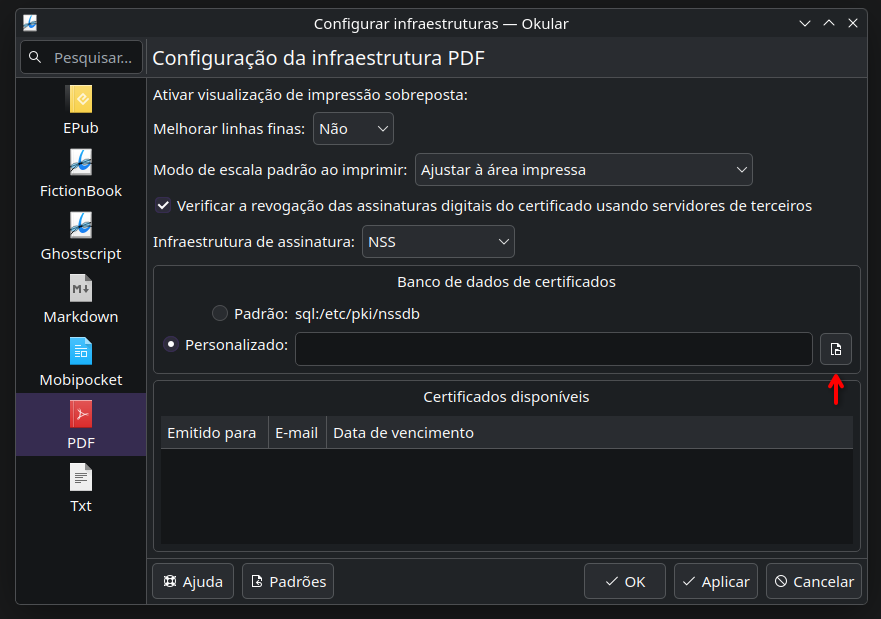881x619 pixels.
Task: Confirm with the OK button
Action: [625, 581]
